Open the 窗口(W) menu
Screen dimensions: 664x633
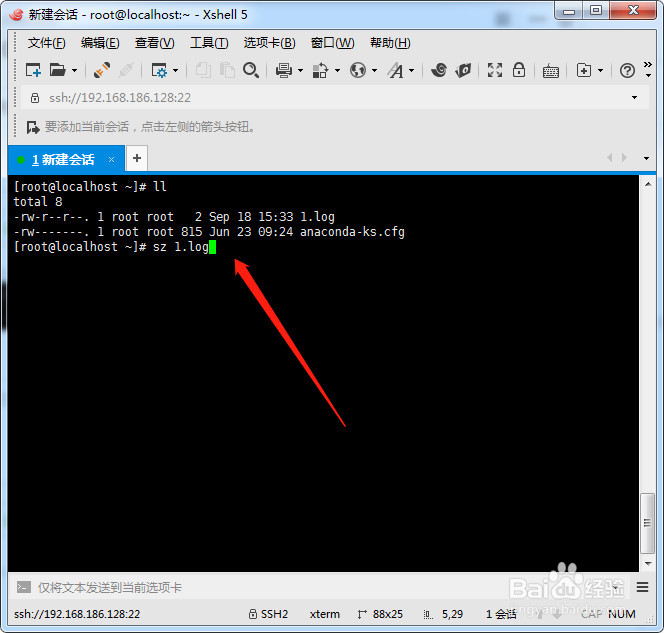[x=332, y=43]
